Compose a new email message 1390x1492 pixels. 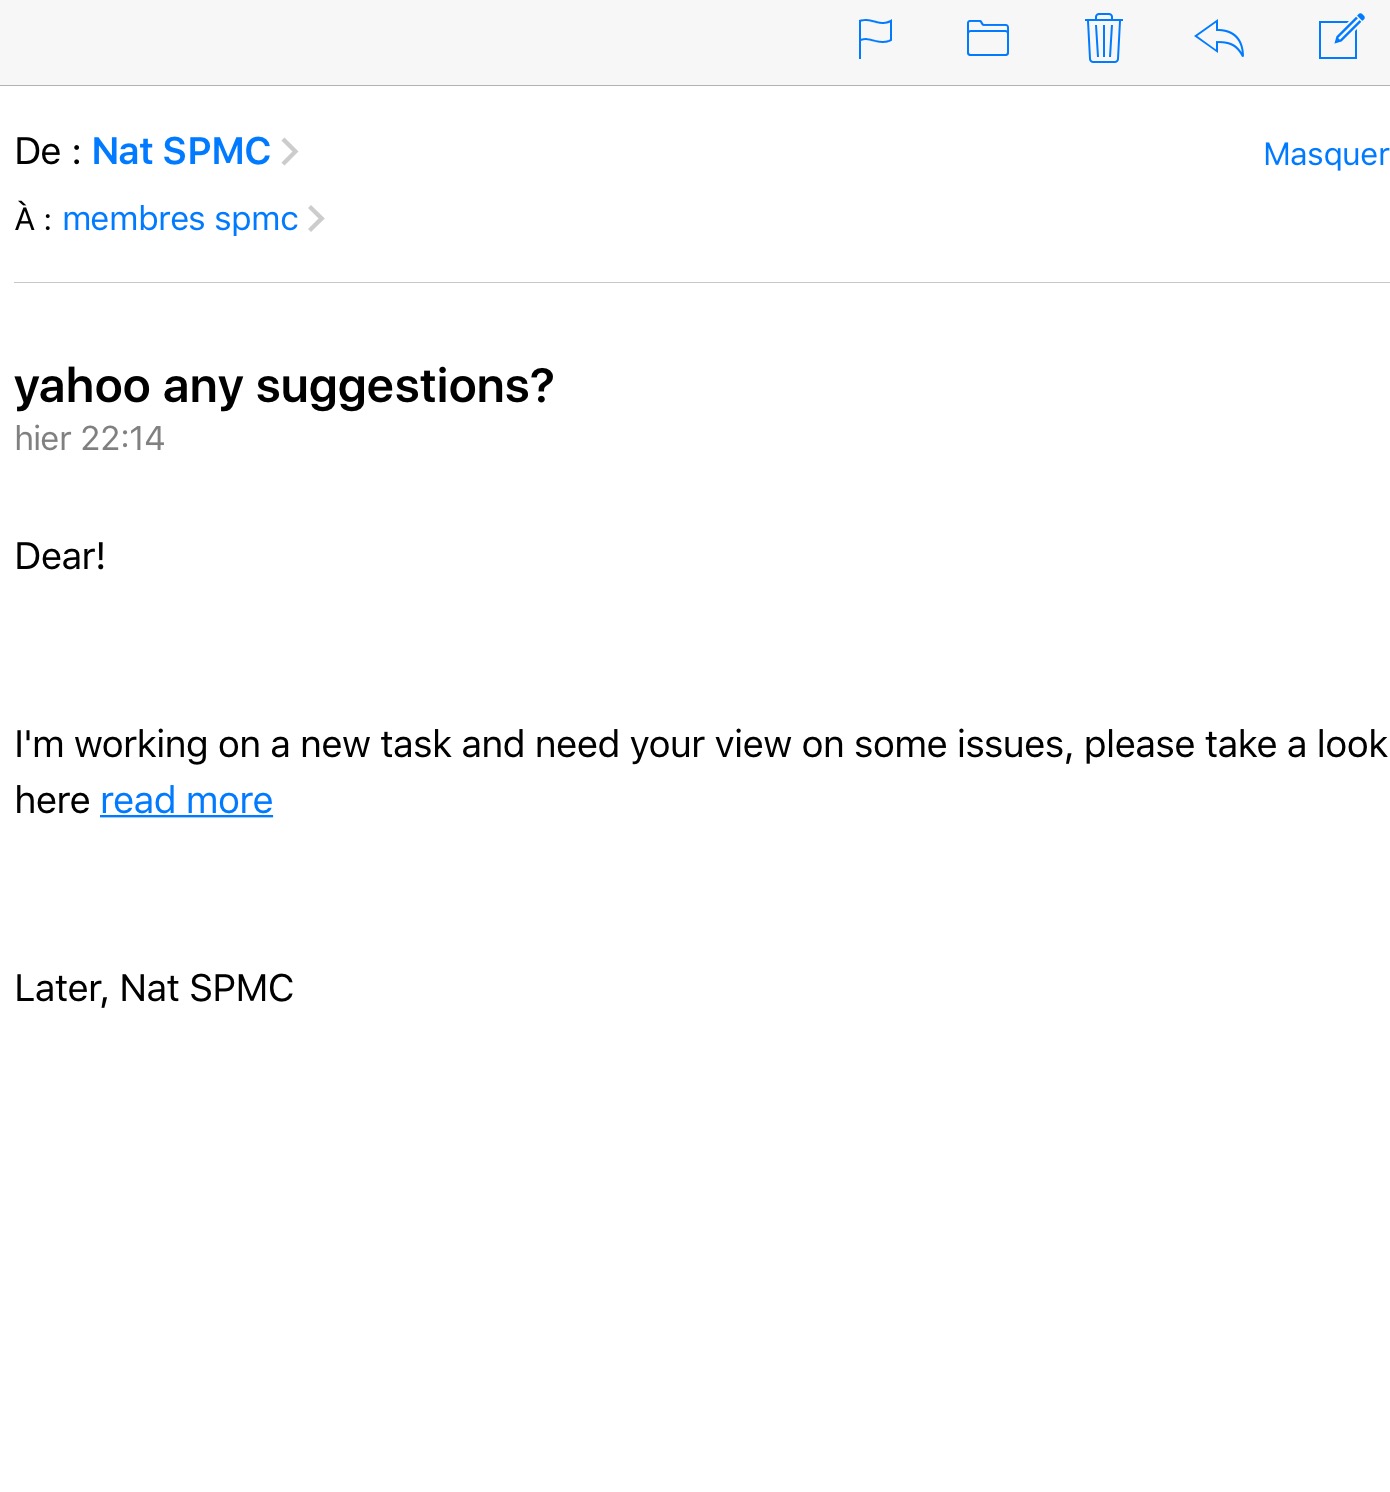click(1341, 38)
